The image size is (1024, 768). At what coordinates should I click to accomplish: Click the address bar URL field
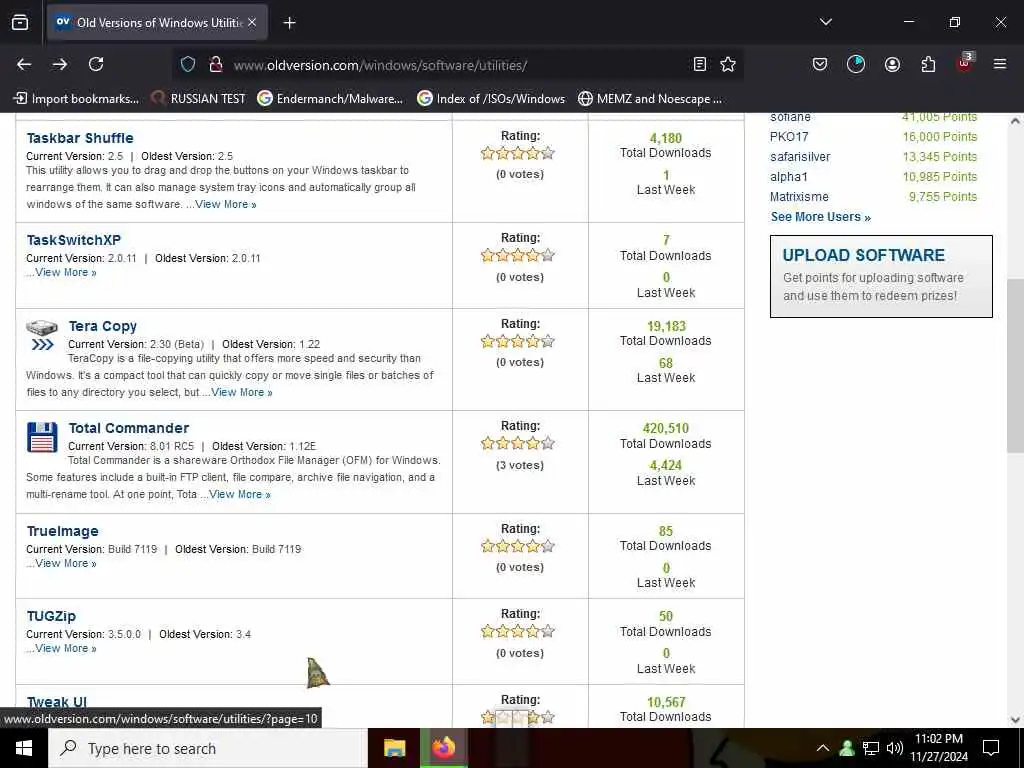[x=457, y=65]
